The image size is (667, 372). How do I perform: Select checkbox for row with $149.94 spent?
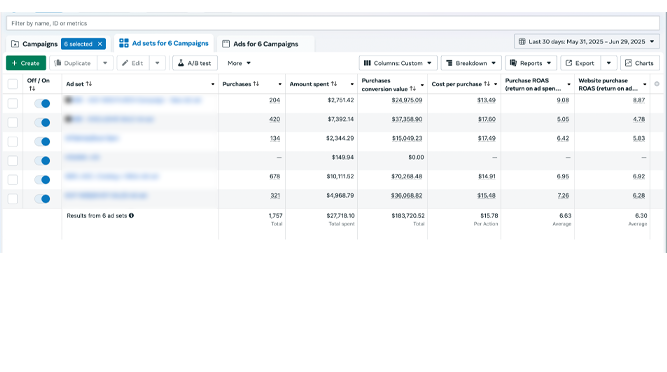click(13, 161)
